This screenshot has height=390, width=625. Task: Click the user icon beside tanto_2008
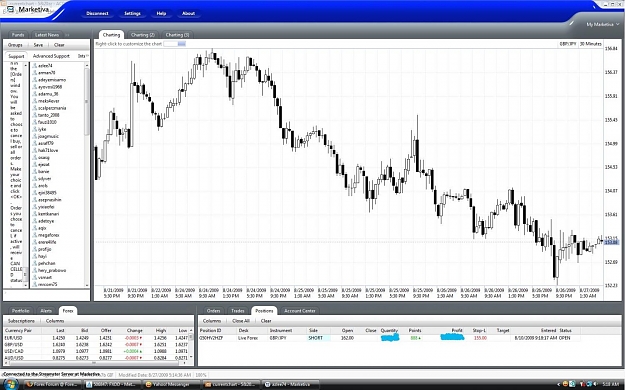coord(35,115)
